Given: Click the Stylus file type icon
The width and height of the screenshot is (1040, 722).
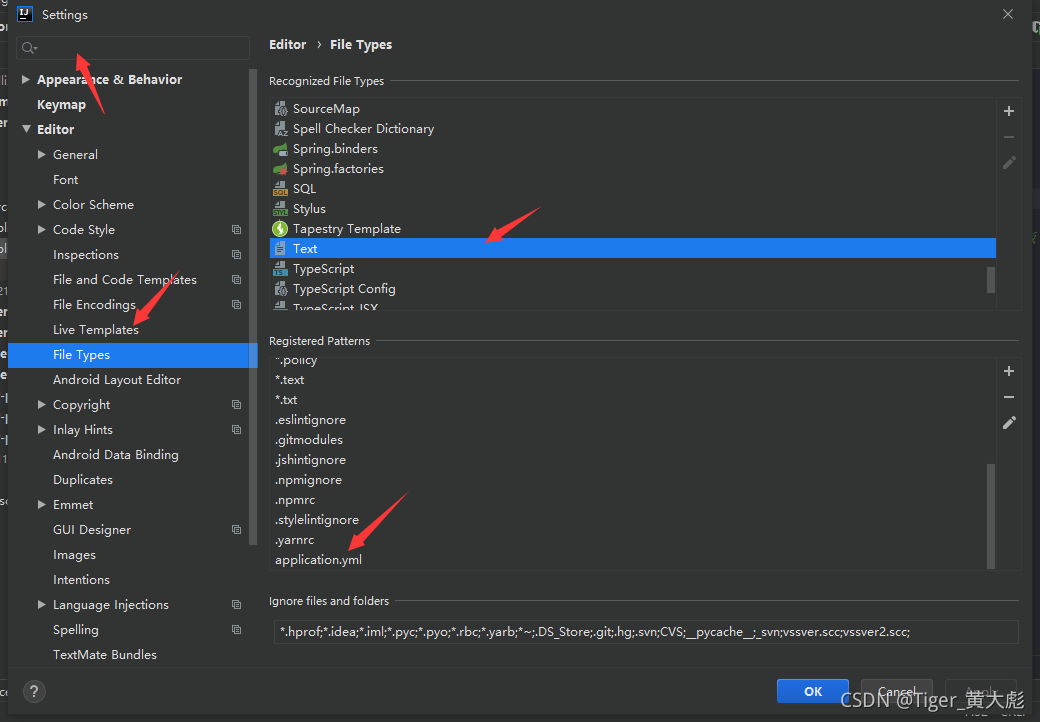Looking at the screenshot, I should coord(281,209).
